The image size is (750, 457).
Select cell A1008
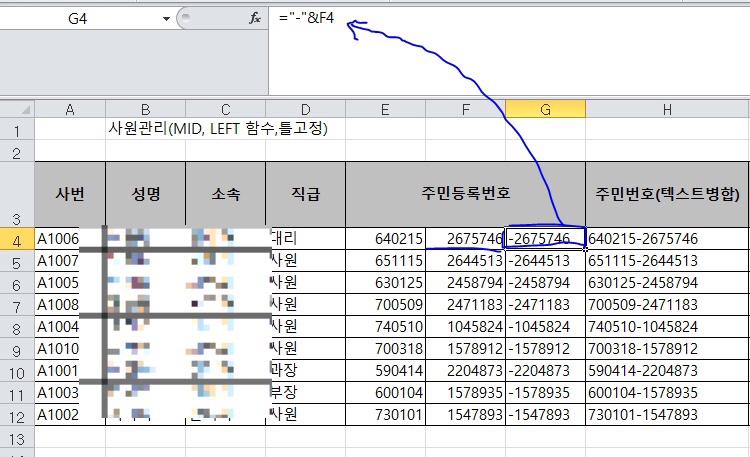[x=70, y=305]
